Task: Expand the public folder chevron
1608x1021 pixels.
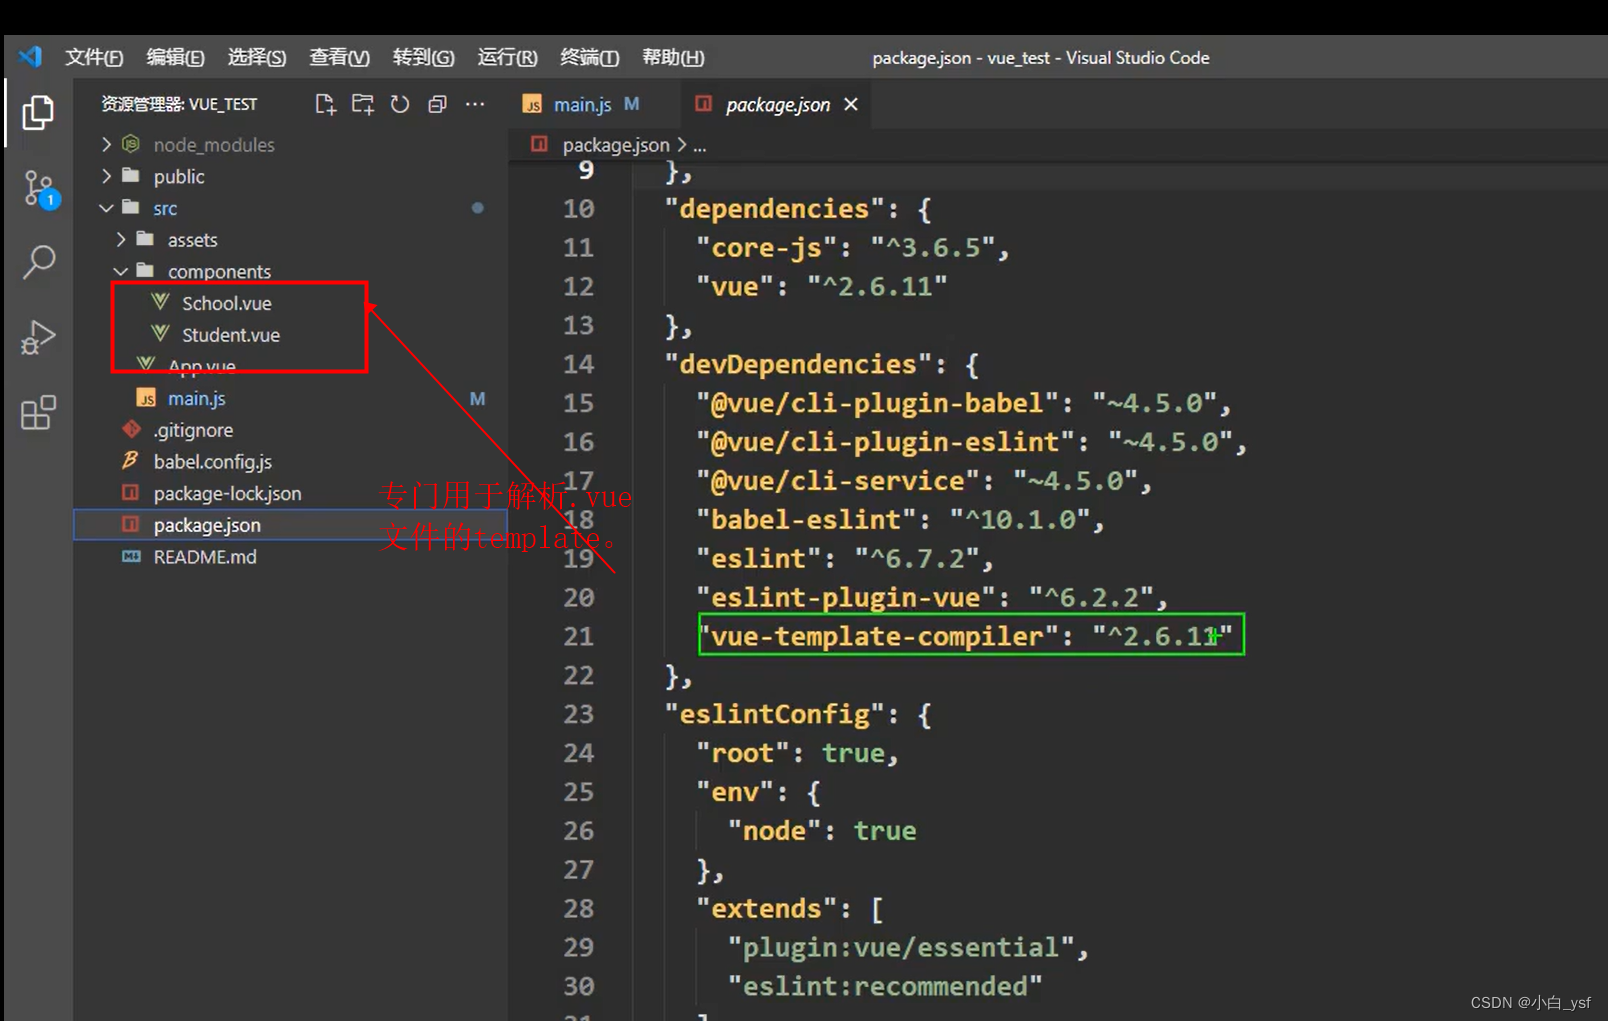Action: point(106,176)
